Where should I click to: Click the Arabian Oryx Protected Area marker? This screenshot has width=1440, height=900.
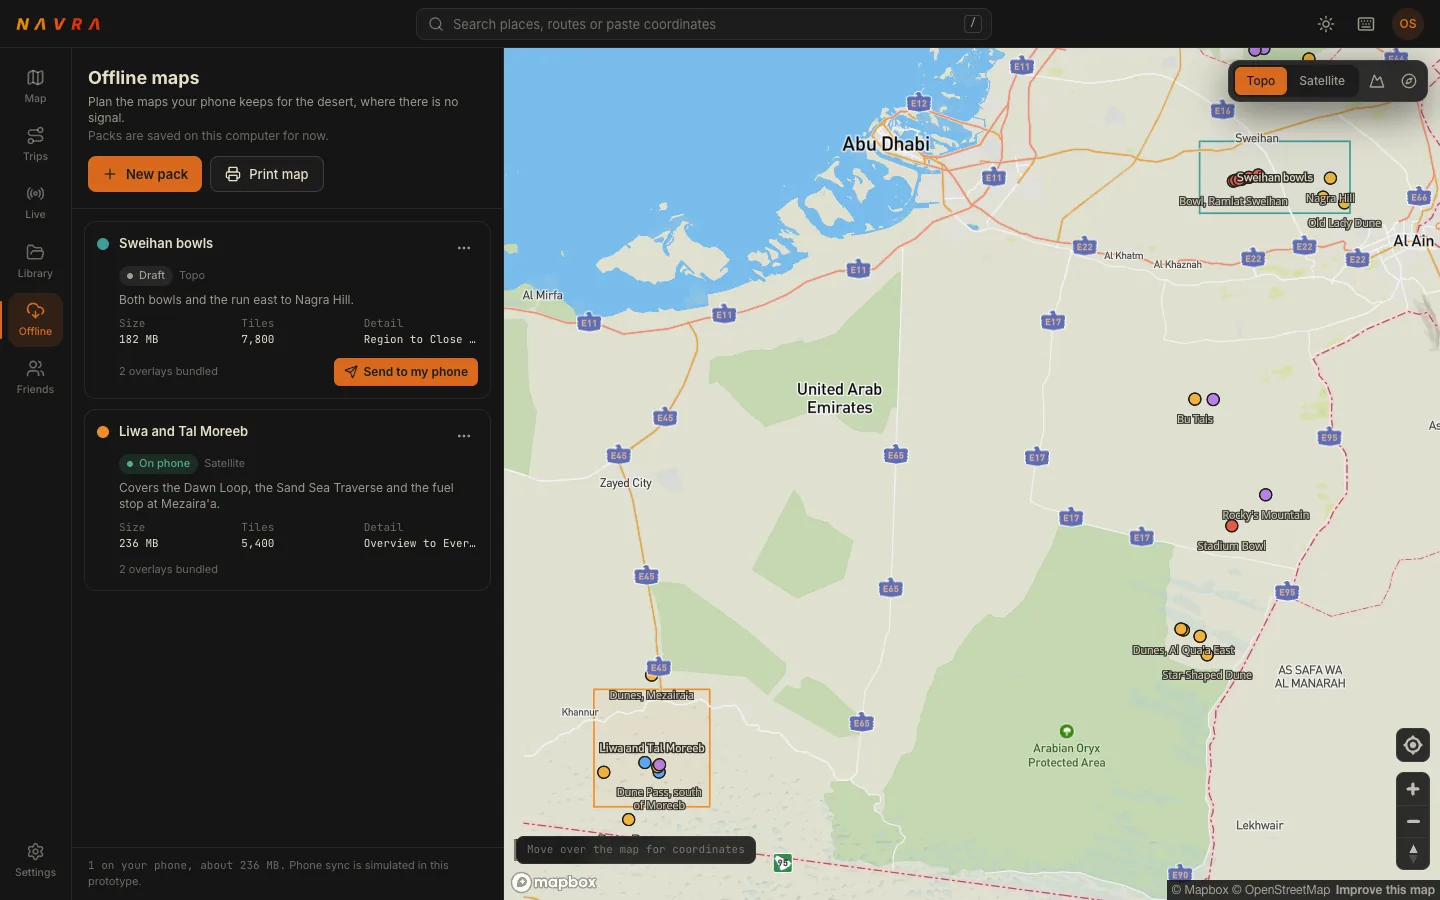[1067, 731]
